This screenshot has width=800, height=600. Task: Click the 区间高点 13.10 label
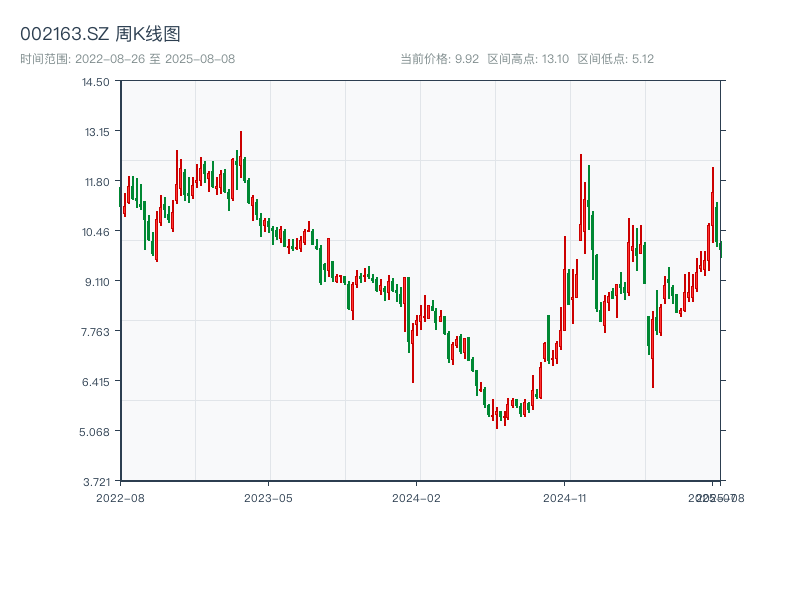(528, 59)
